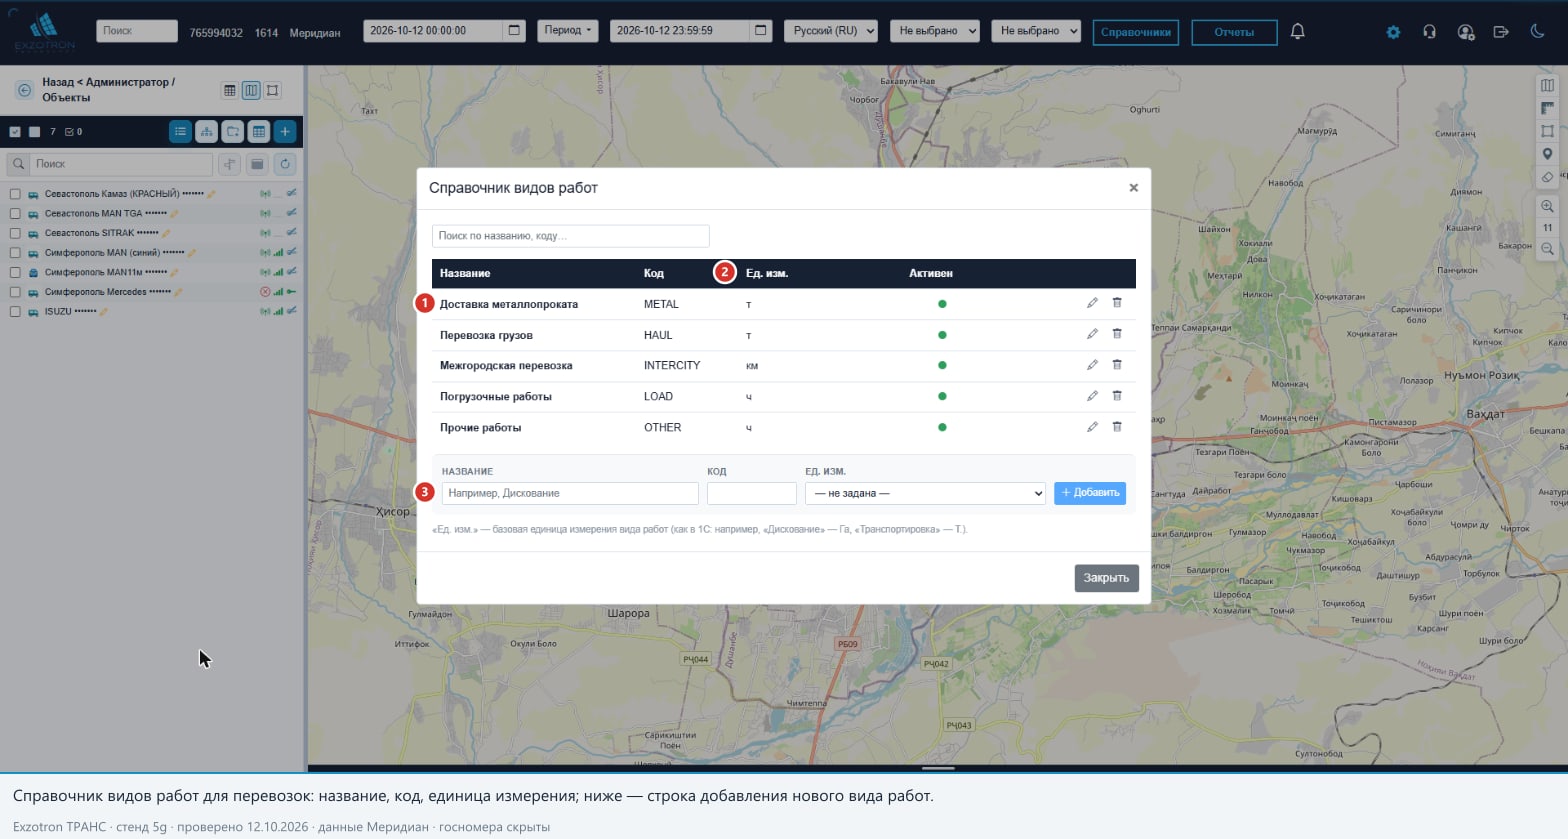The image size is (1568, 839).
Task: Select the Симферополь Mercedes checkbox
Action: tap(15, 292)
